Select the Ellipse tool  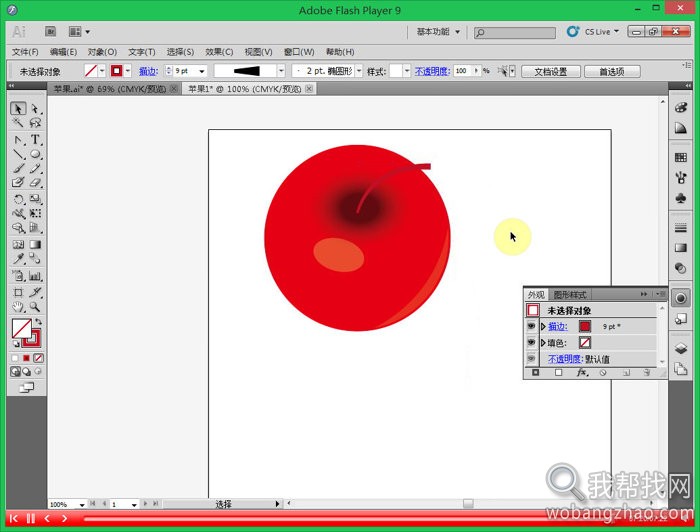[x=35, y=154]
